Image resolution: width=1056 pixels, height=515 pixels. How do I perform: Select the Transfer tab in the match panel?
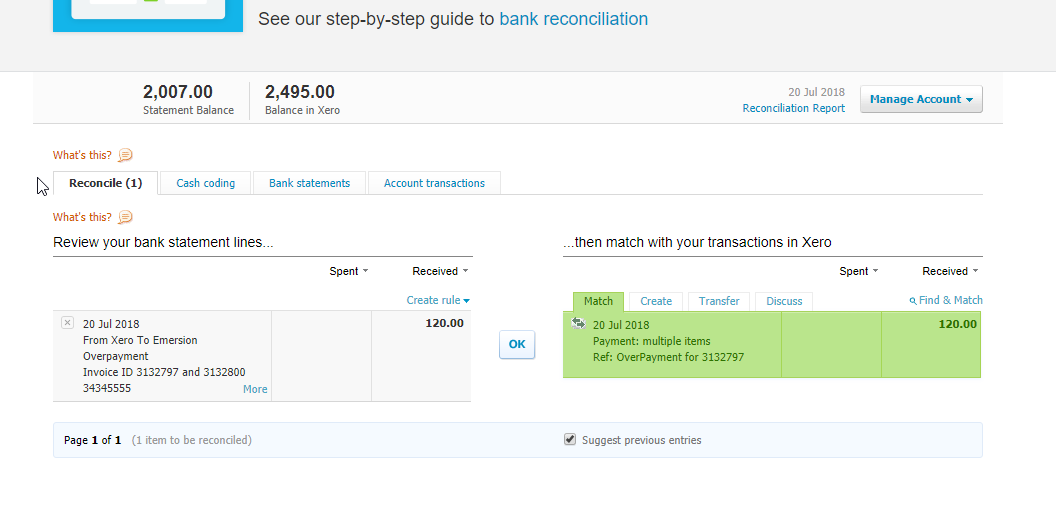point(719,301)
